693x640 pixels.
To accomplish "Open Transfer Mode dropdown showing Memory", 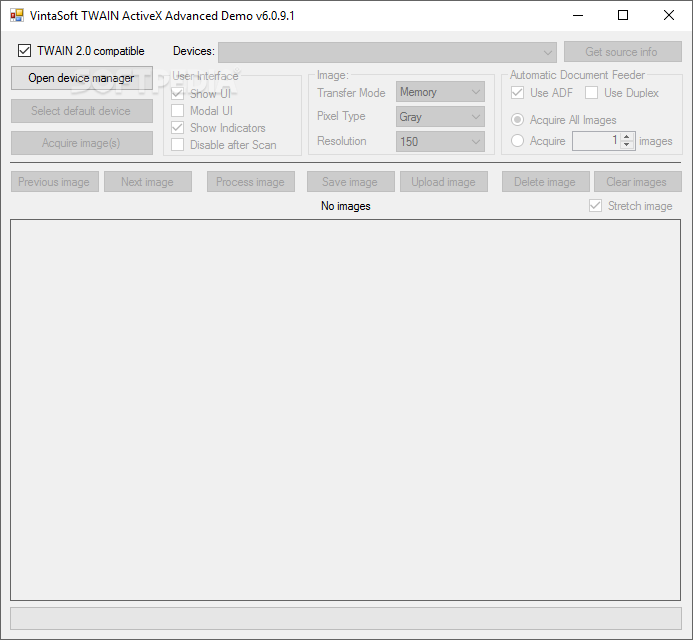I will (440, 92).
